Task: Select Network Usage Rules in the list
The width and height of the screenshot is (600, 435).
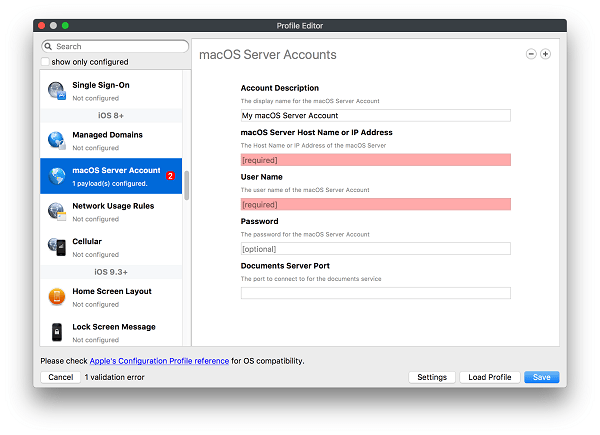Action: coord(111,212)
